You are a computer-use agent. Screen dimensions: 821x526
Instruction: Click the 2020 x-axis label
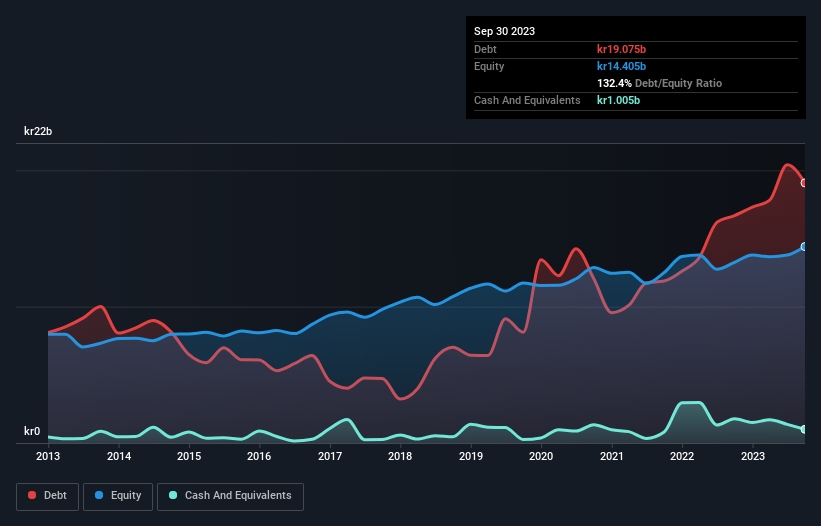(x=541, y=456)
